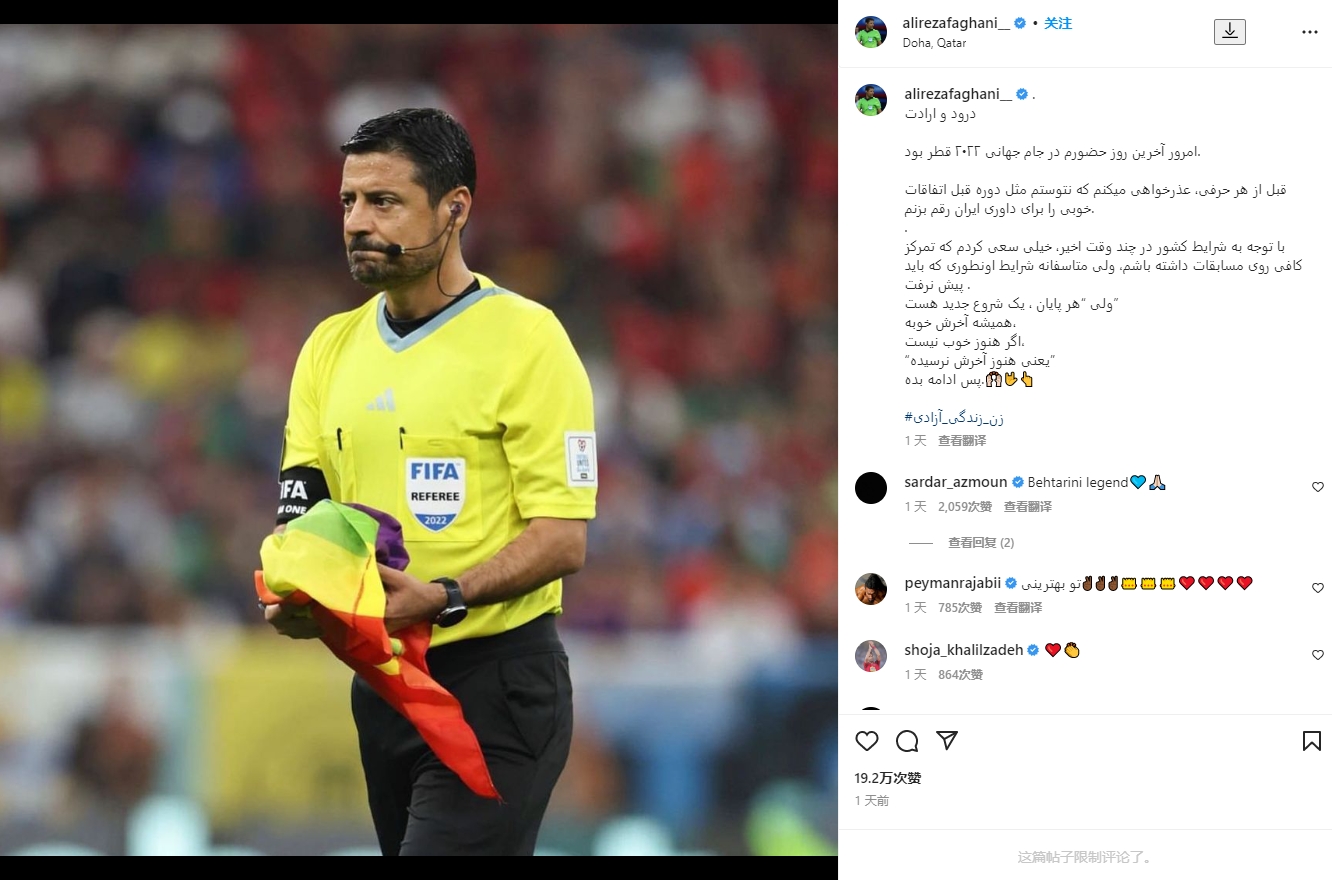
Task: Open header profile avatar of alirezafaghani__
Action: pos(871,32)
